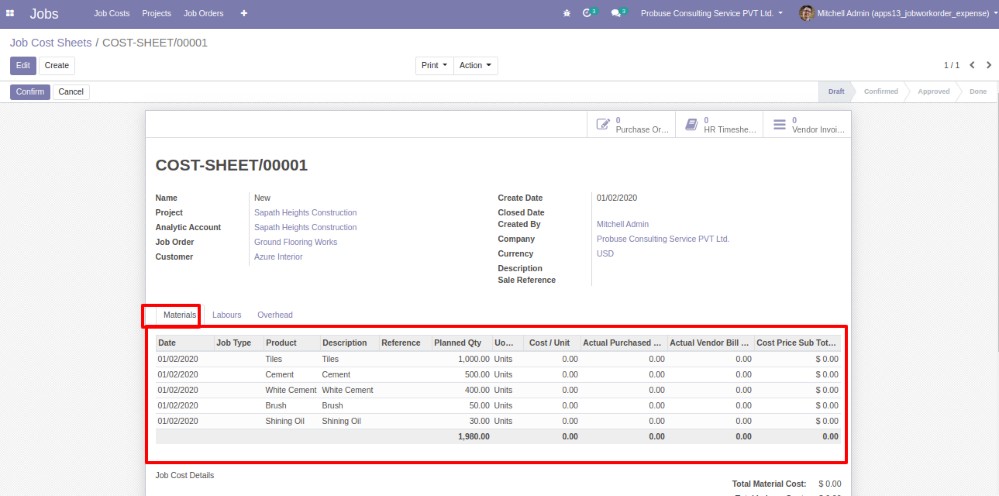Click the plus icon in top menu

[x=244, y=13]
